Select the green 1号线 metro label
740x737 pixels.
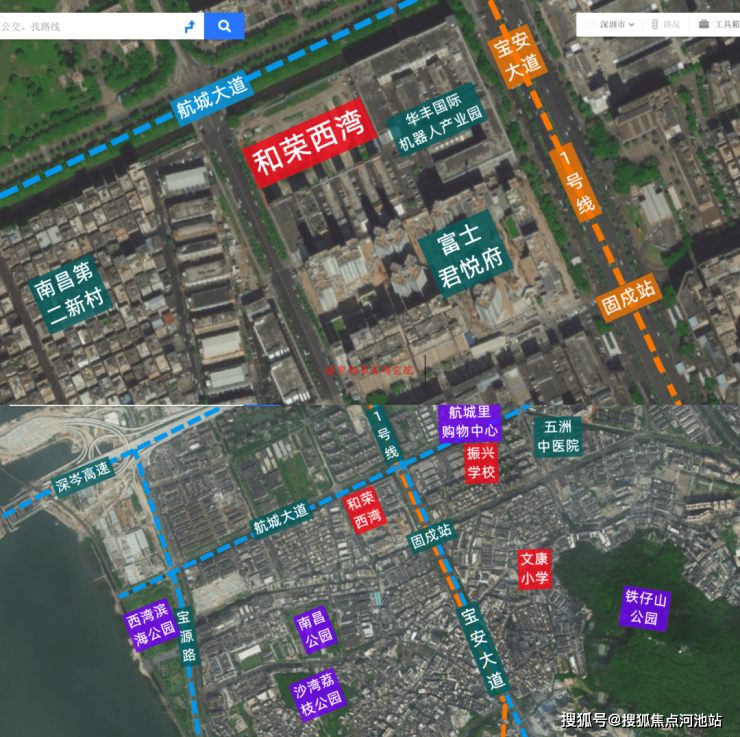384,436
